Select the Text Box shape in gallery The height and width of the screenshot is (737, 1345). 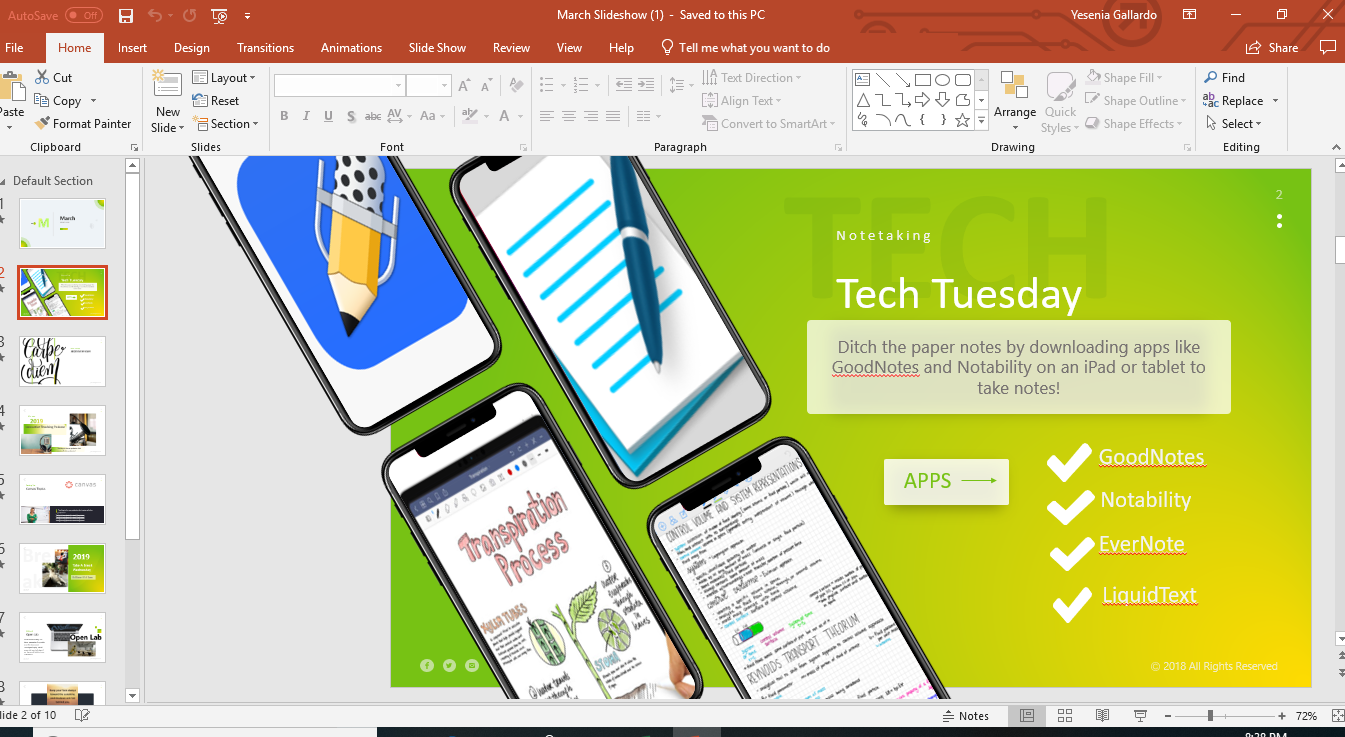(862, 80)
